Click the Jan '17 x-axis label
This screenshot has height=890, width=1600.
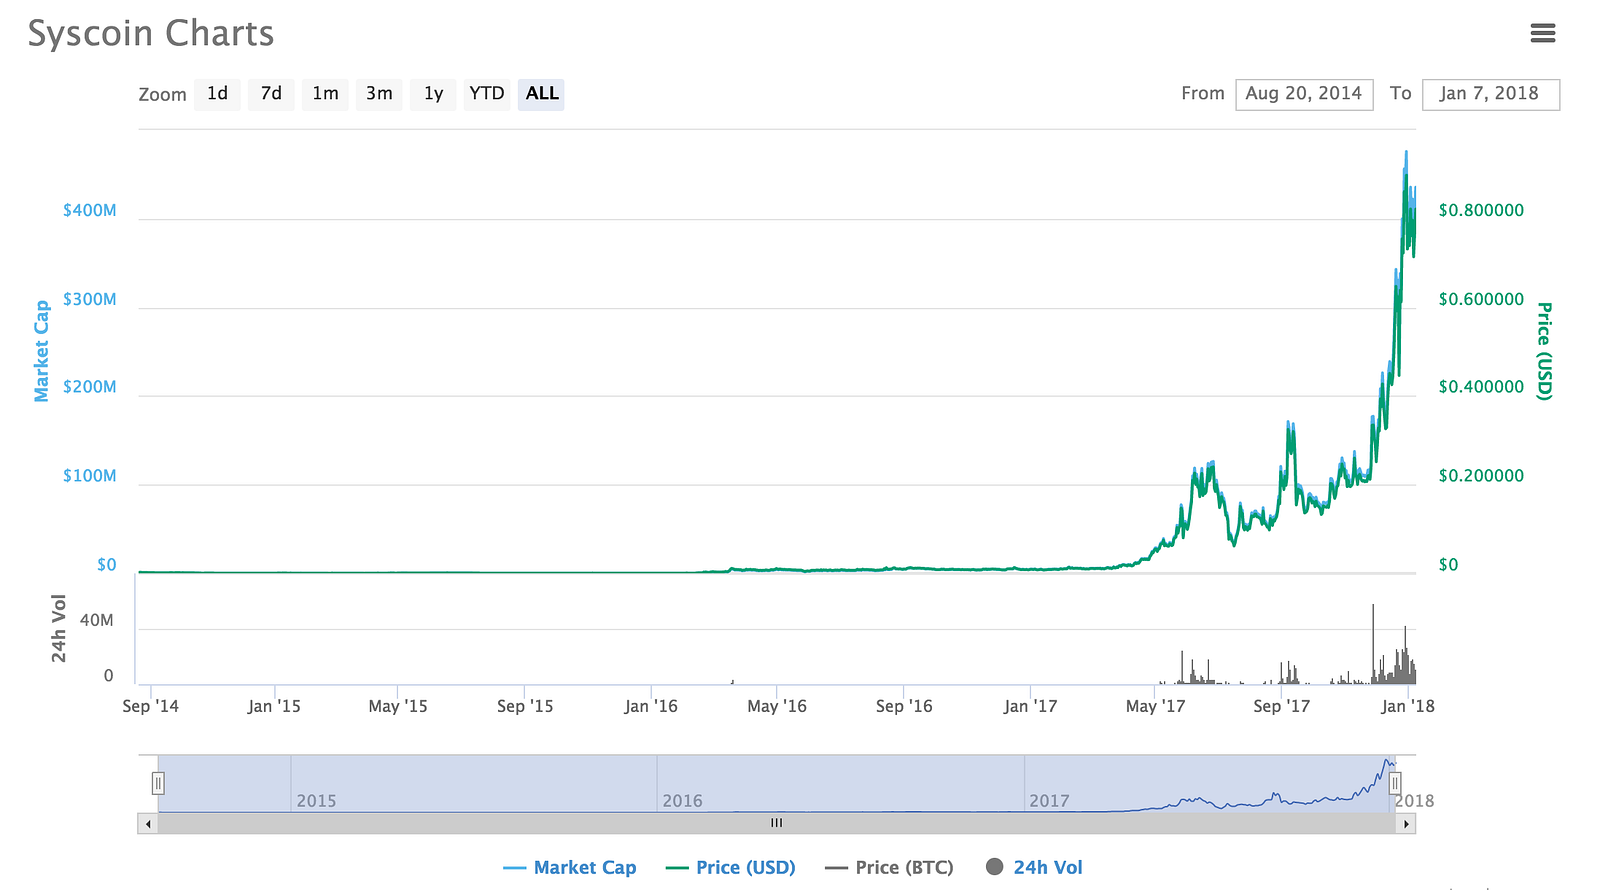click(1030, 706)
